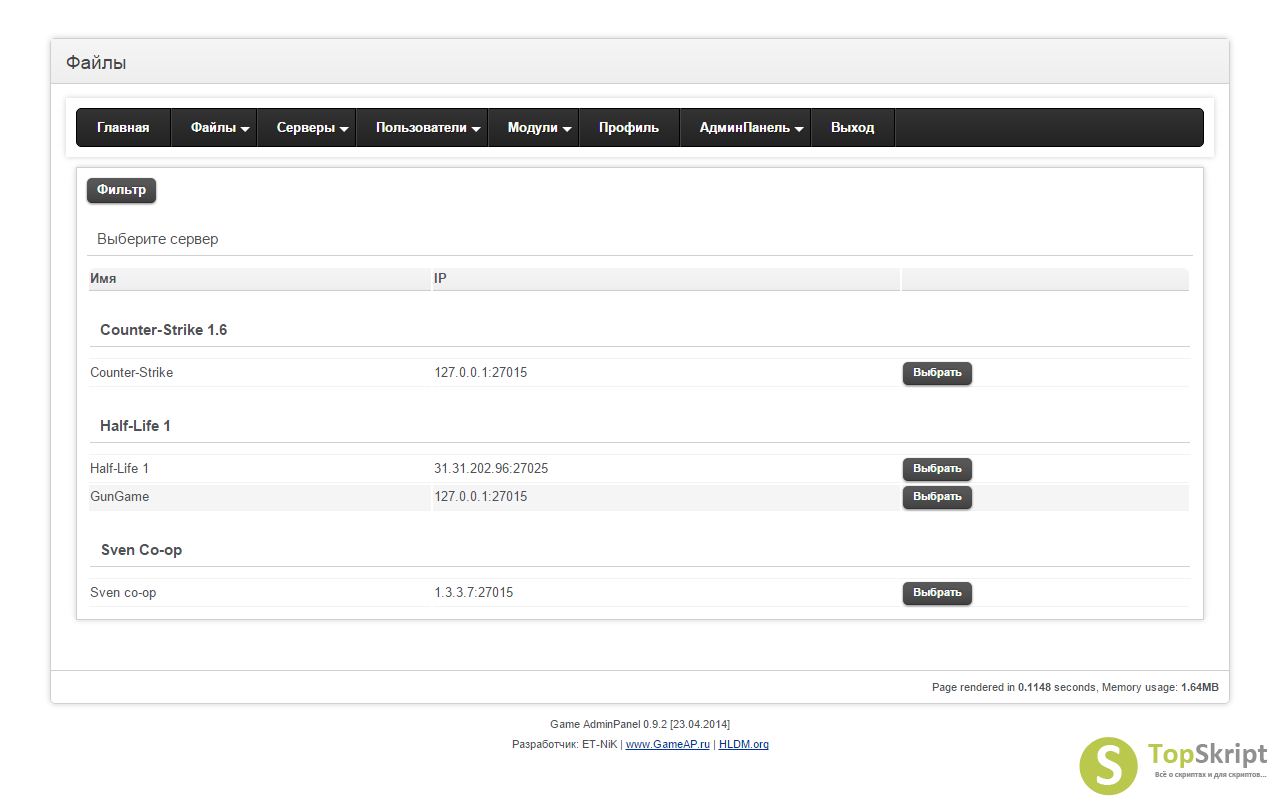Expand the АдминПанель dropdown menu
The width and height of the screenshot is (1280, 803).
point(745,128)
